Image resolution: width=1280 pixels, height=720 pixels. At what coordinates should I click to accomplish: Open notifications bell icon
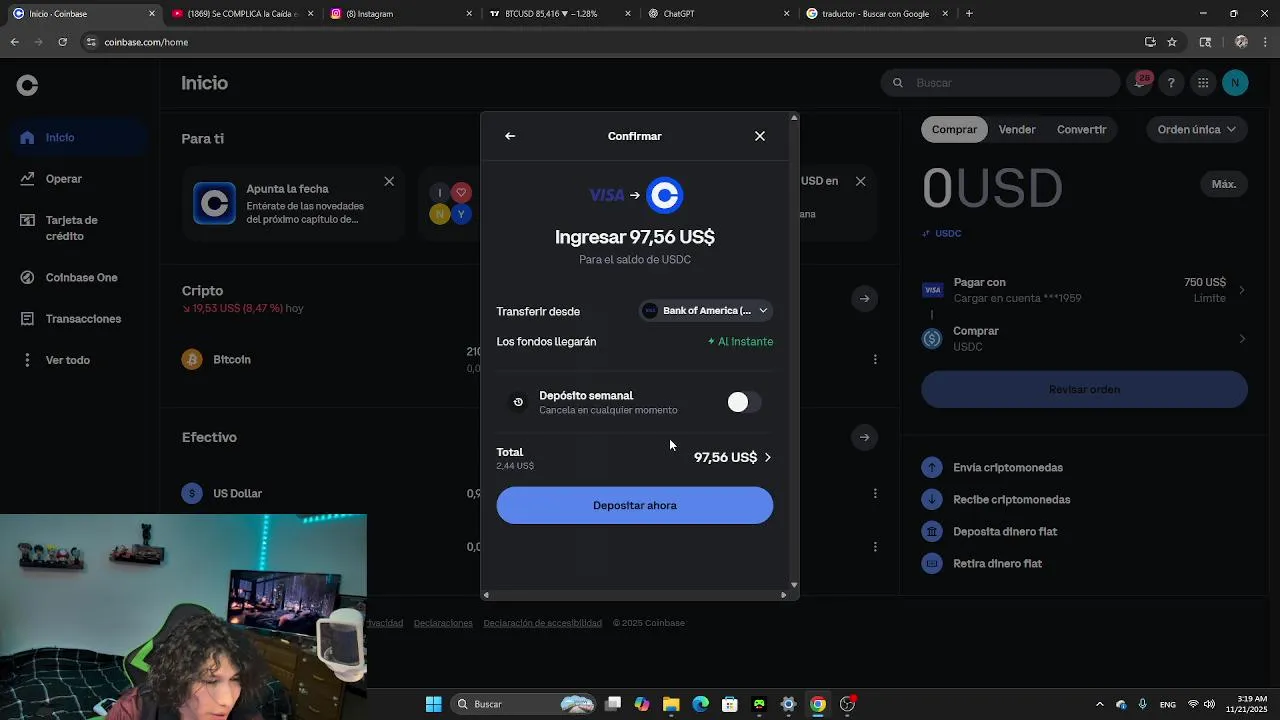1139,83
